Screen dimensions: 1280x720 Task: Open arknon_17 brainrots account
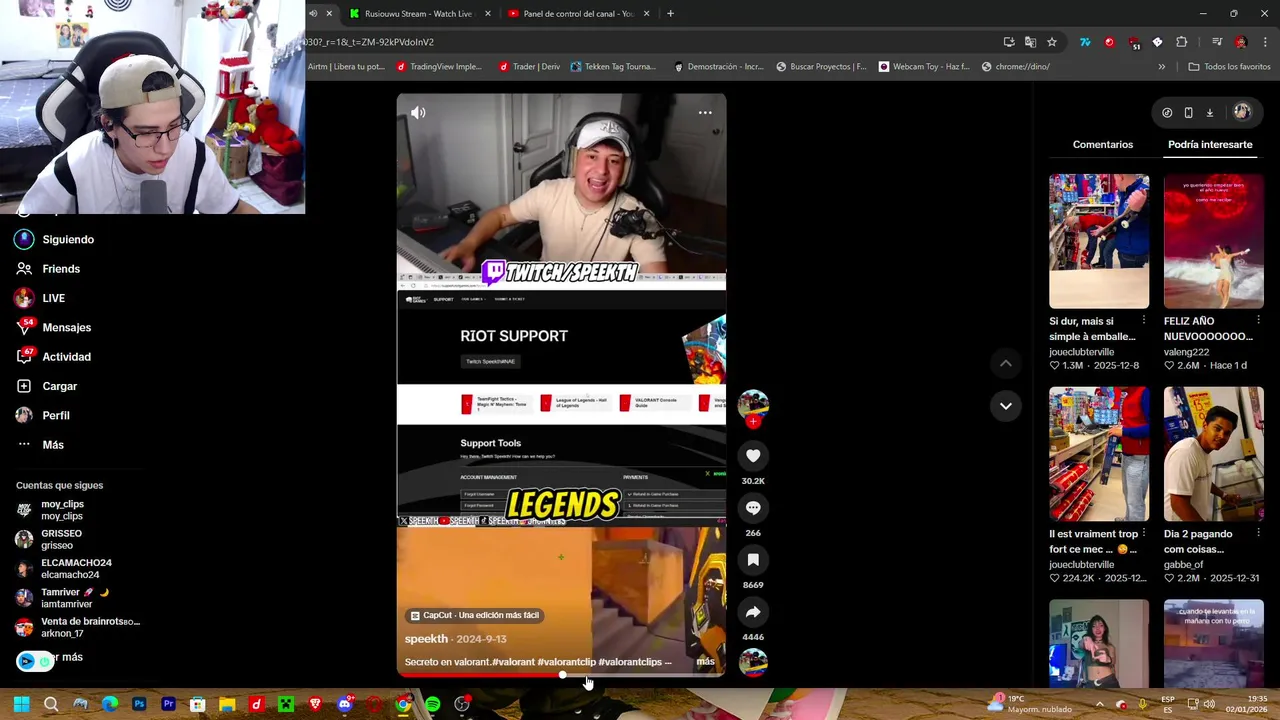[x=78, y=627]
